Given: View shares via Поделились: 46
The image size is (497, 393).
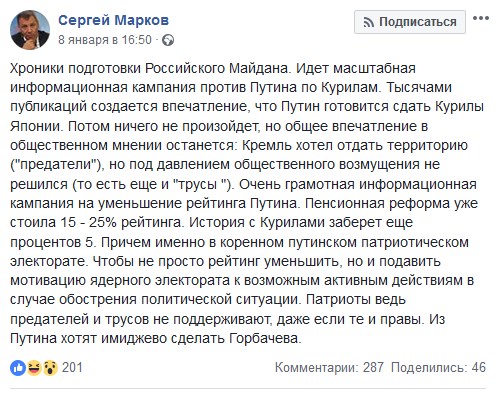Looking at the screenshot, I should point(438,368).
